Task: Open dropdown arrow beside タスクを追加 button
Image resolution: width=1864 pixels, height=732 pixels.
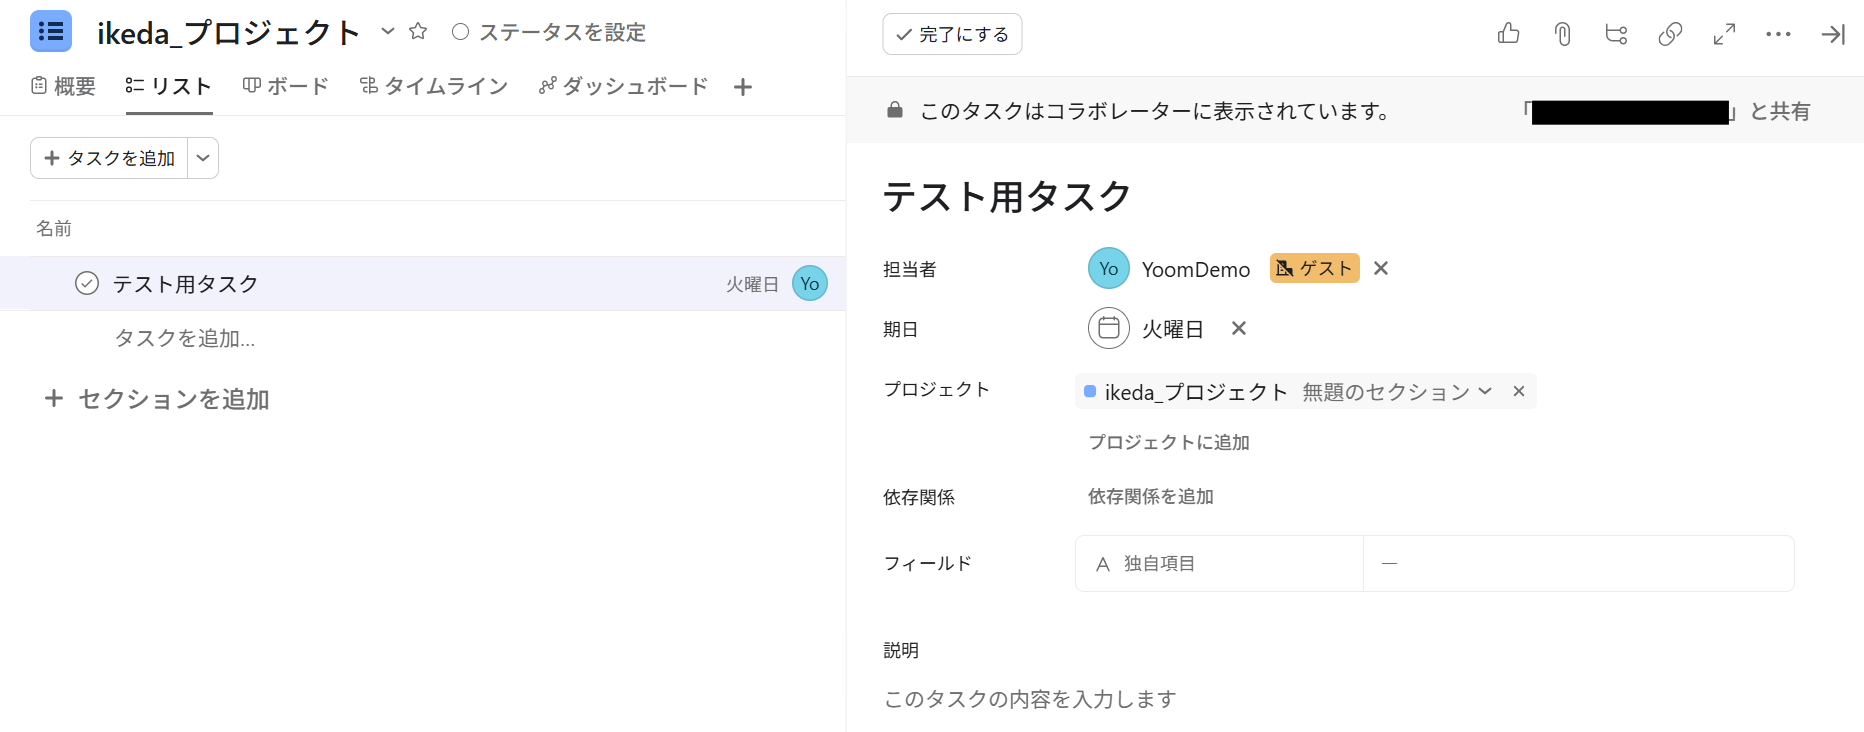Action: (x=203, y=158)
